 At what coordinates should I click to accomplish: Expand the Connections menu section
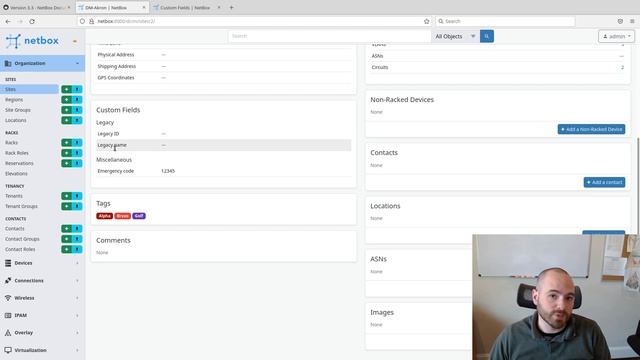pyautogui.click(x=42, y=281)
